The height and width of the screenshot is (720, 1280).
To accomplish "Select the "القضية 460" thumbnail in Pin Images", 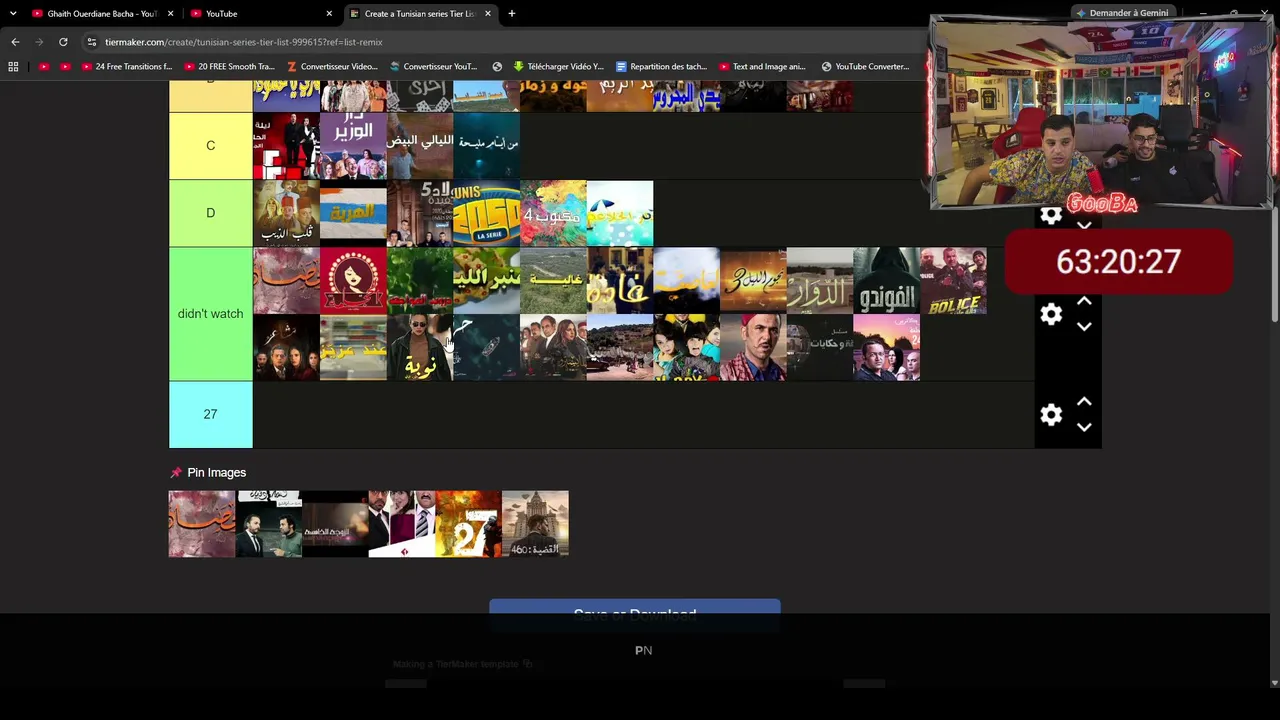I will pos(535,523).
